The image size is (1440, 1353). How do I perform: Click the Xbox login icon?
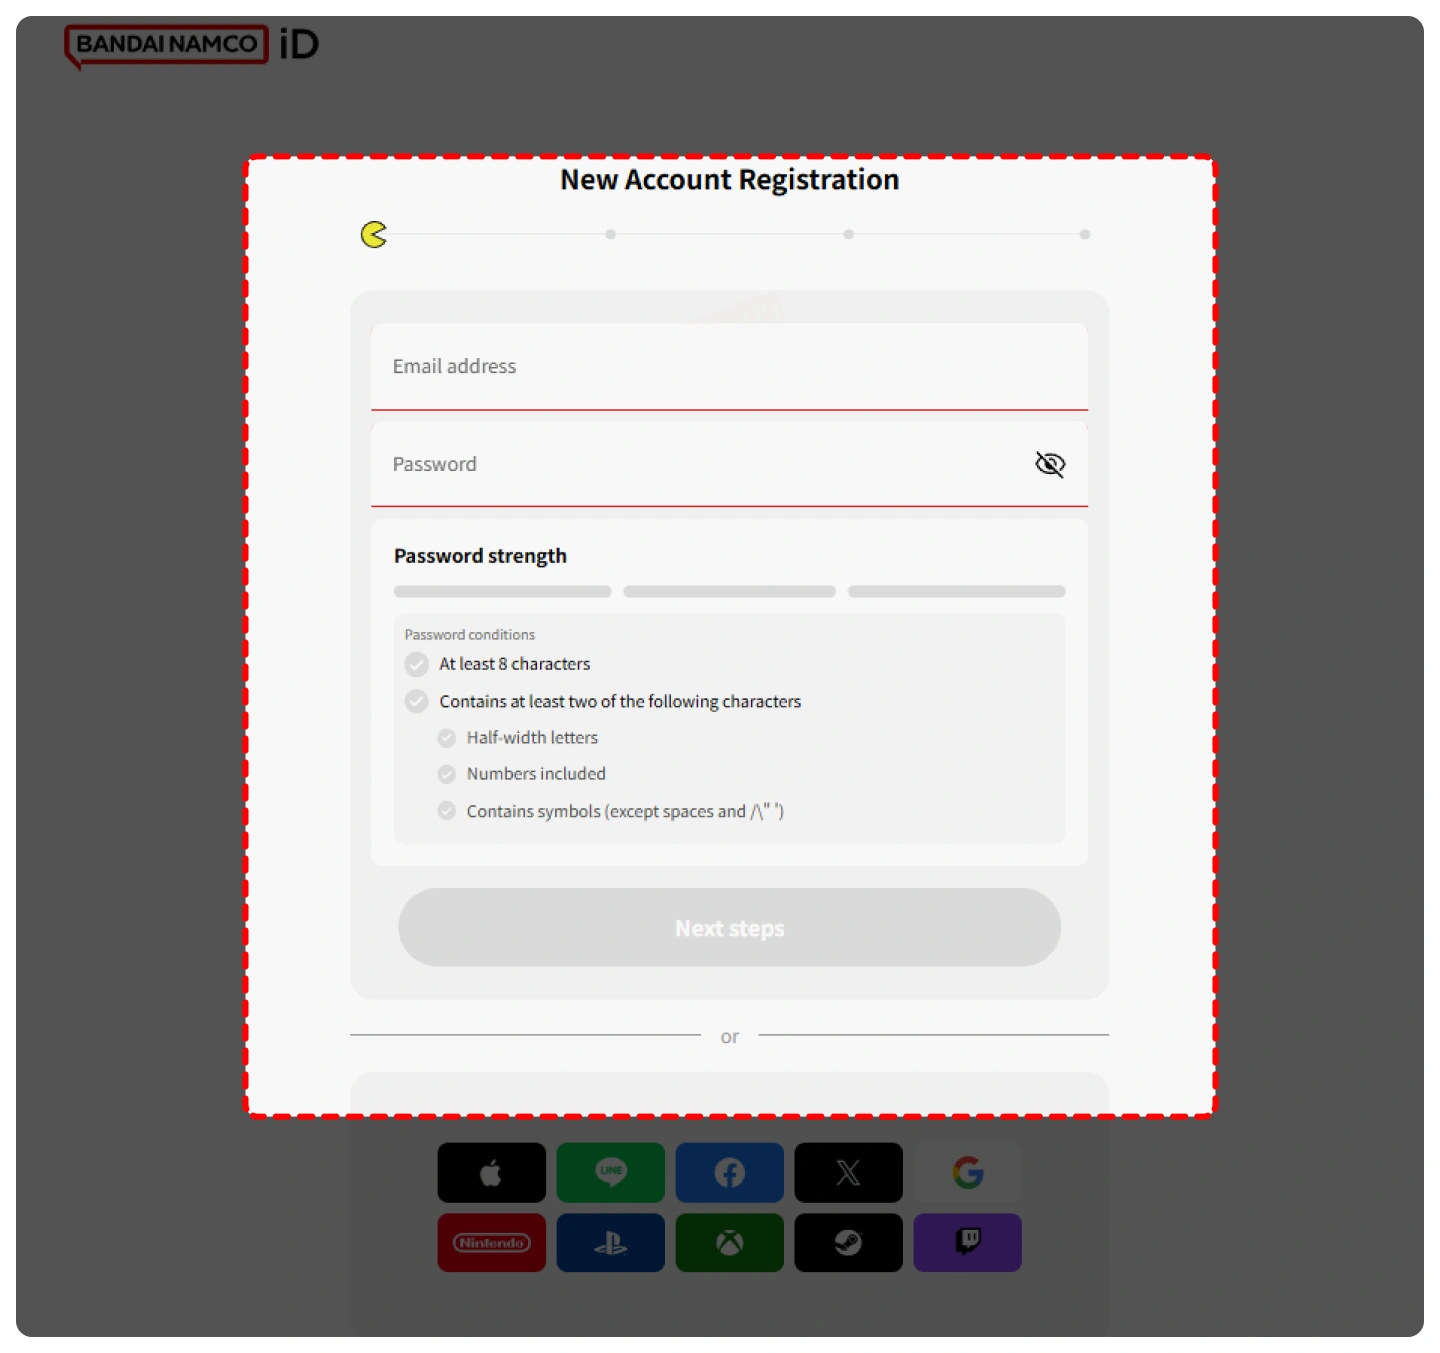(729, 1242)
